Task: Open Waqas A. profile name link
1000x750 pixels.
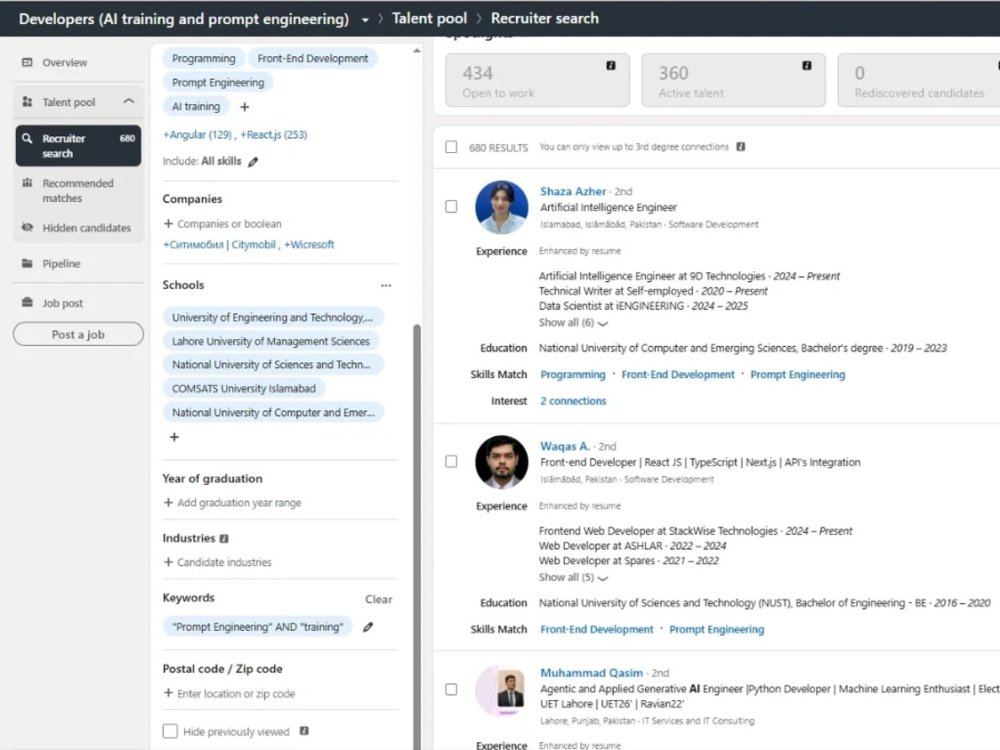Action: click(565, 446)
